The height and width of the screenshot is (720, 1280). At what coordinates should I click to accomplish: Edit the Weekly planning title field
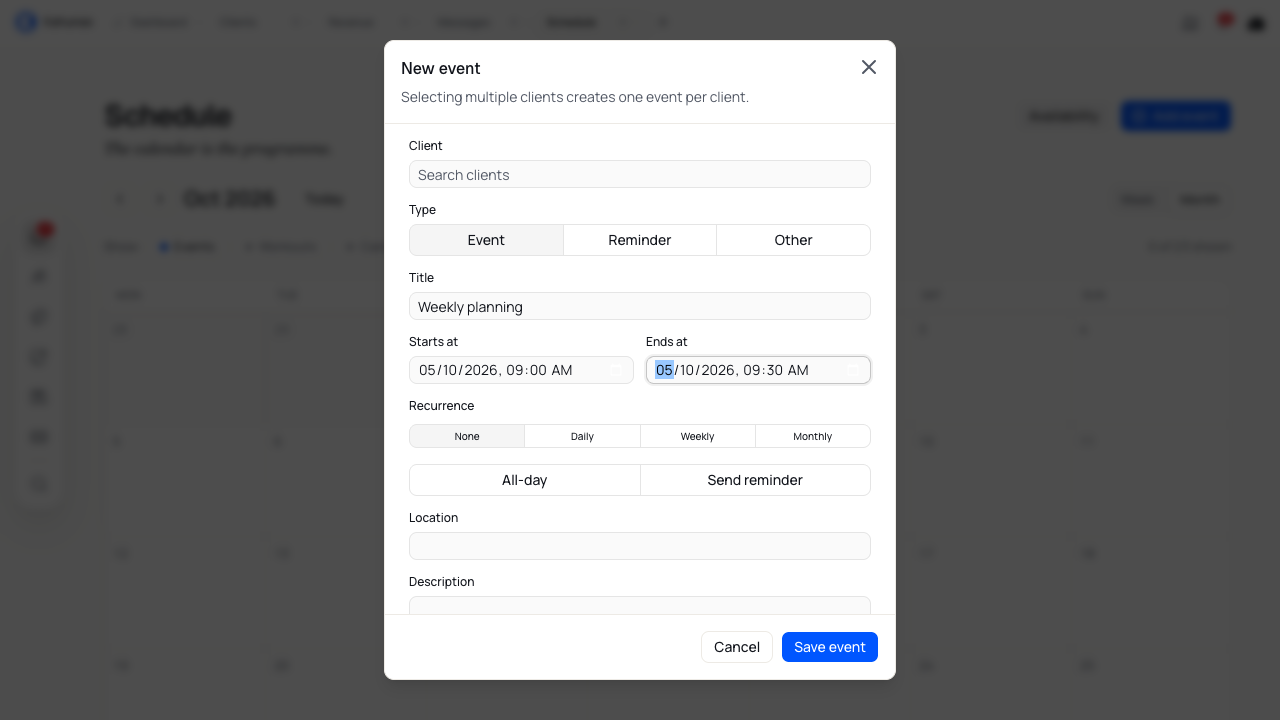640,306
